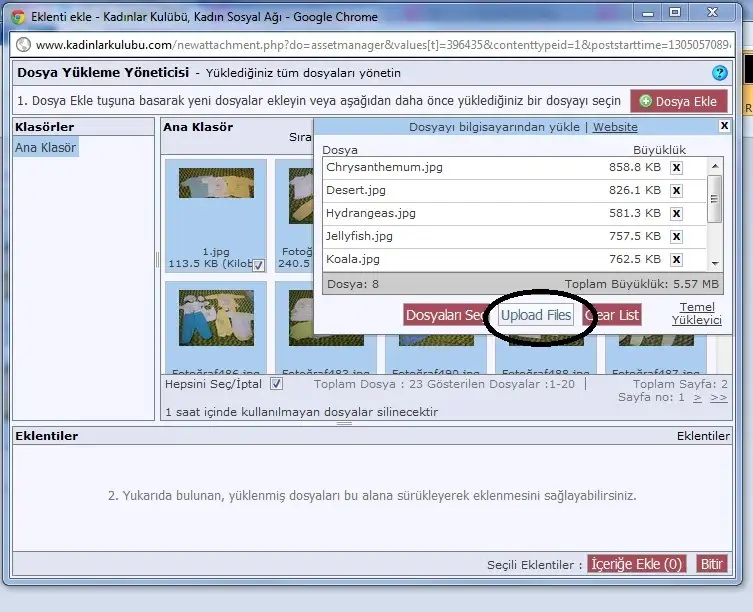Screen dimensions: 753x612
Task: Click the splitter handle above Eklentiler
Action: pos(344,424)
